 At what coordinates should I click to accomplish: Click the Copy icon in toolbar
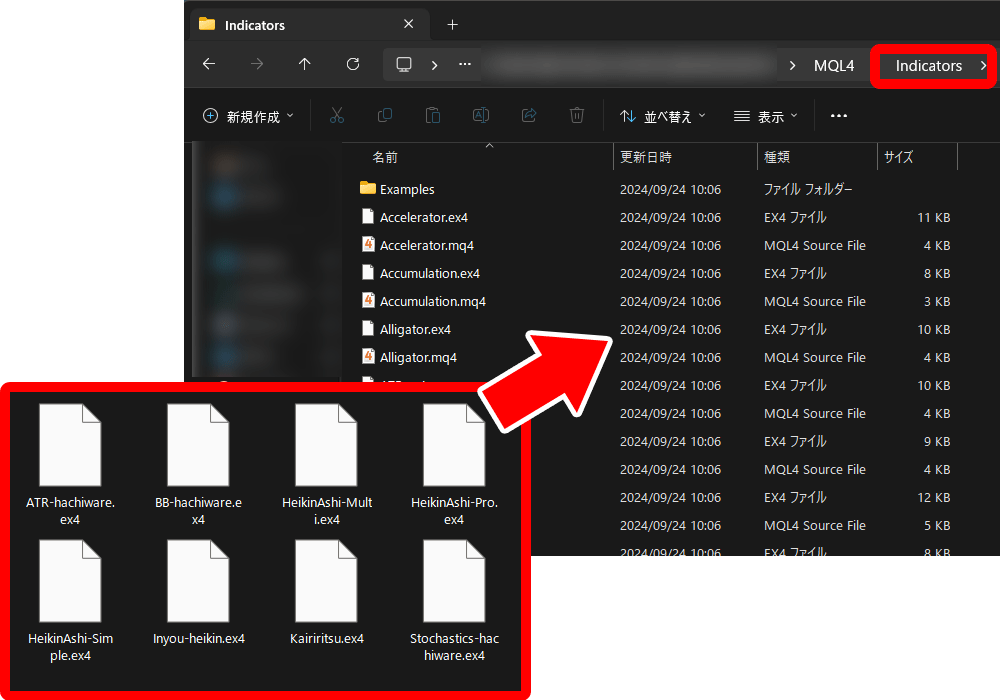coord(385,116)
